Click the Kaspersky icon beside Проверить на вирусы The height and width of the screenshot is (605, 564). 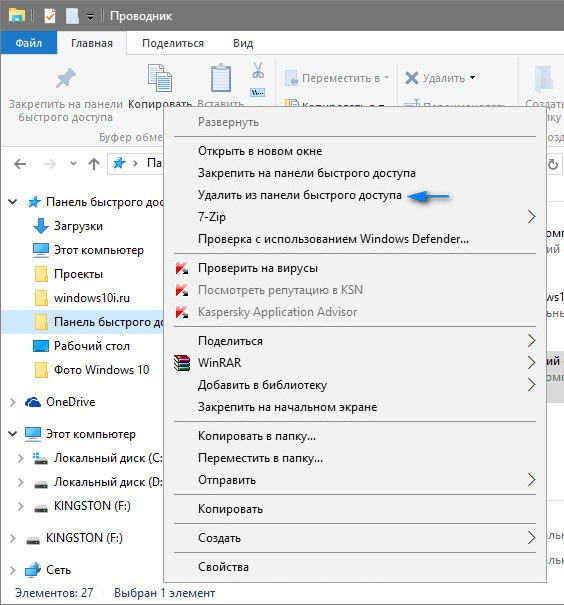[182, 268]
